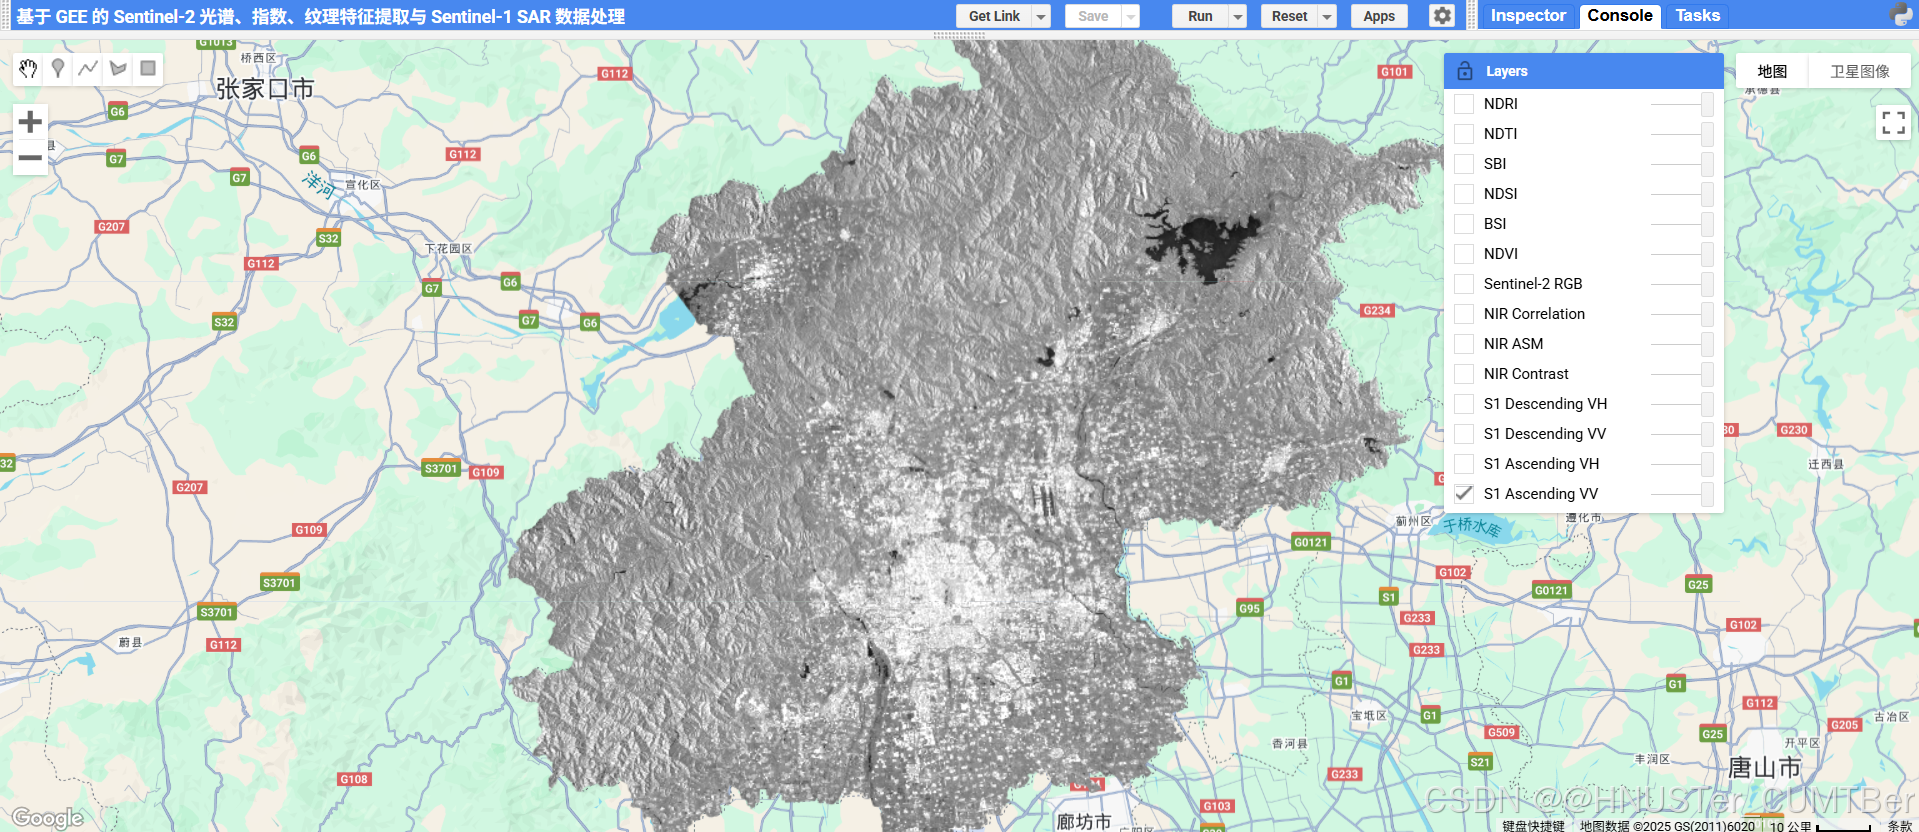
Task: Click the 廊坊市 city label on map
Action: pos(1084,821)
